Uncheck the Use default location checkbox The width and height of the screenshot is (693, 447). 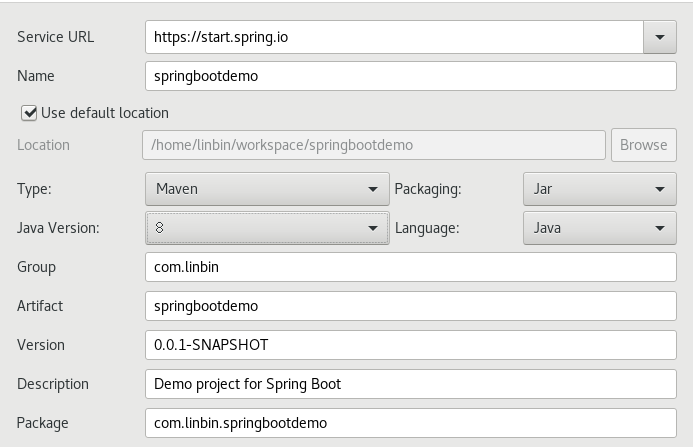click(28, 113)
